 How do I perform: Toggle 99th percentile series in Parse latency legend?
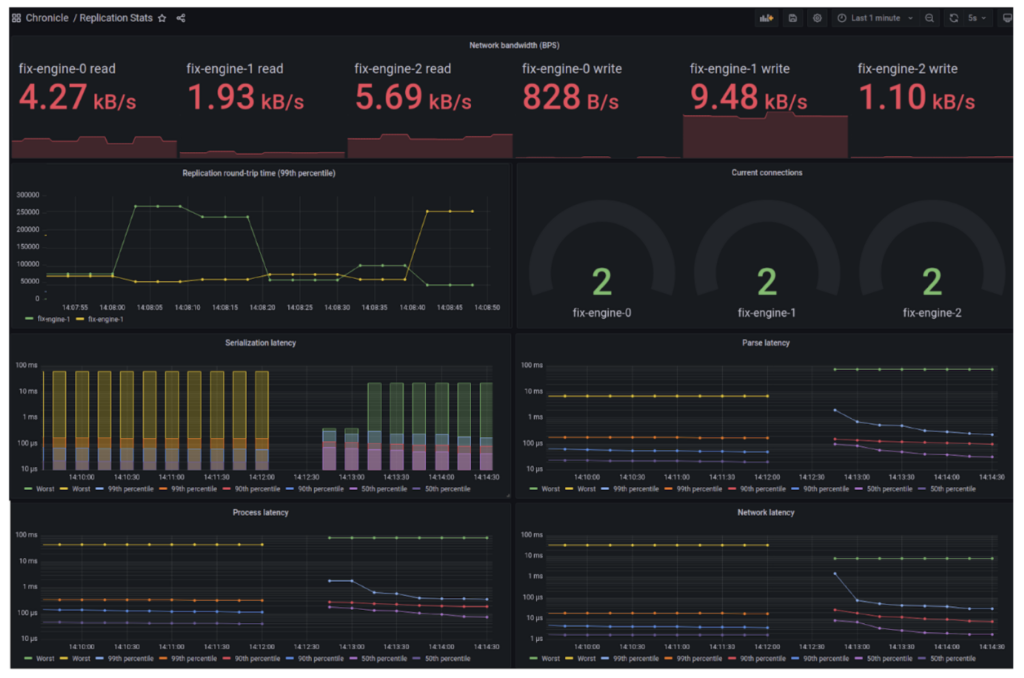(x=630, y=489)
